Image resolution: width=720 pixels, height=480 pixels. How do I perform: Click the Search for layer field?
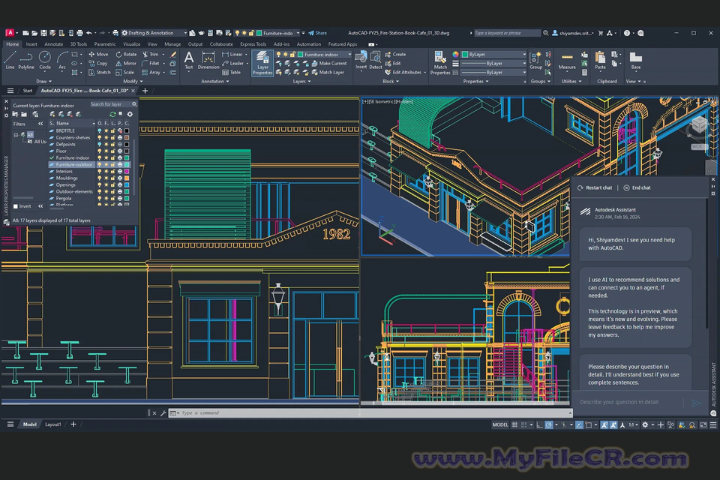point(113,104)
